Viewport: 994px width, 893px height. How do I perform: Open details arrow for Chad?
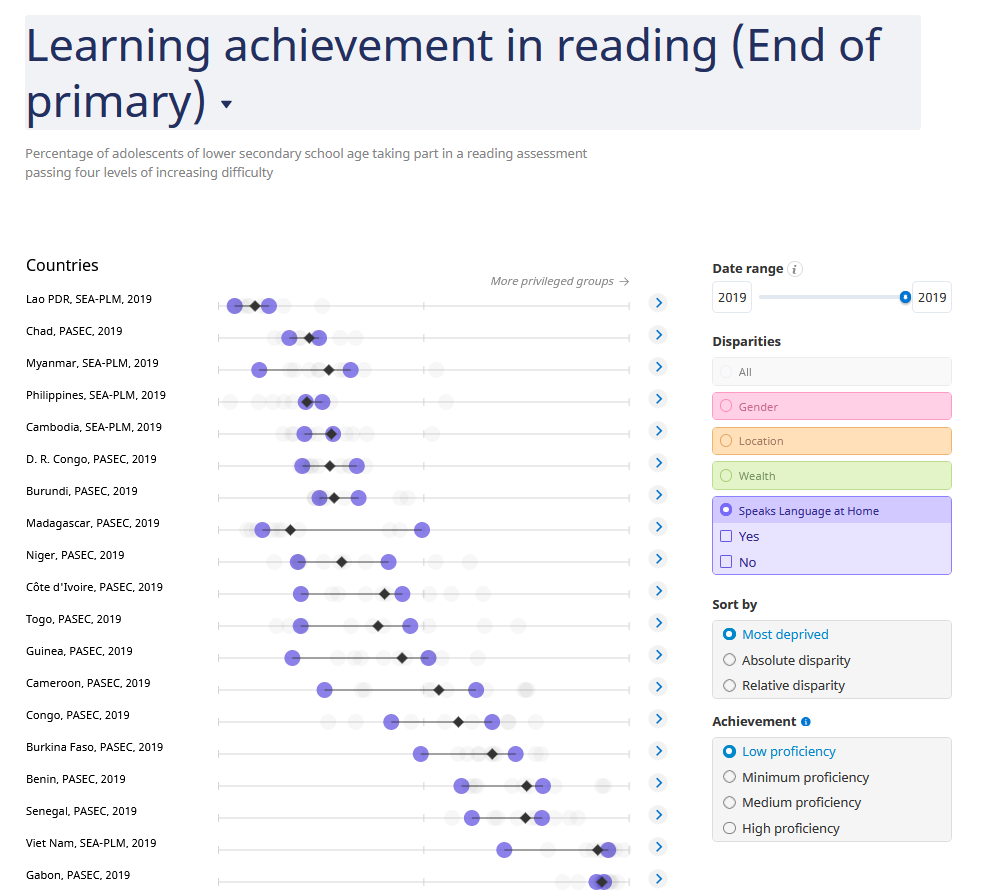coord(658,335)
